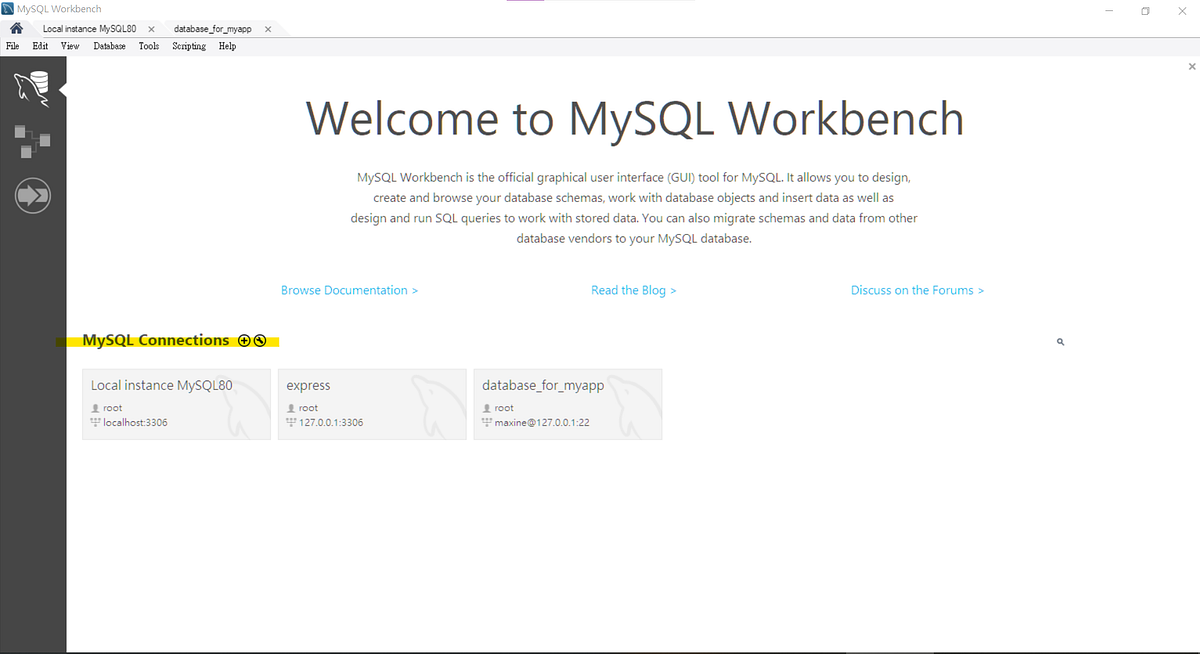Viewport: 1200px width, 654px height.
Task: Visit the Discuss on the Forums link
Action: click(x=917, y=290)
